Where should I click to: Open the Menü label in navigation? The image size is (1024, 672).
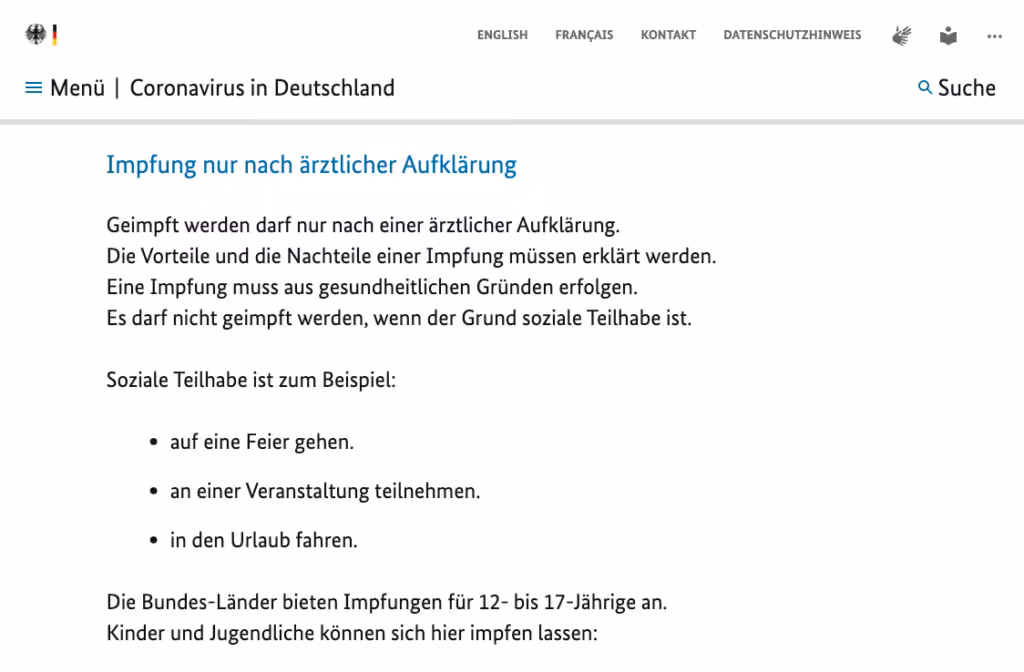77,88
